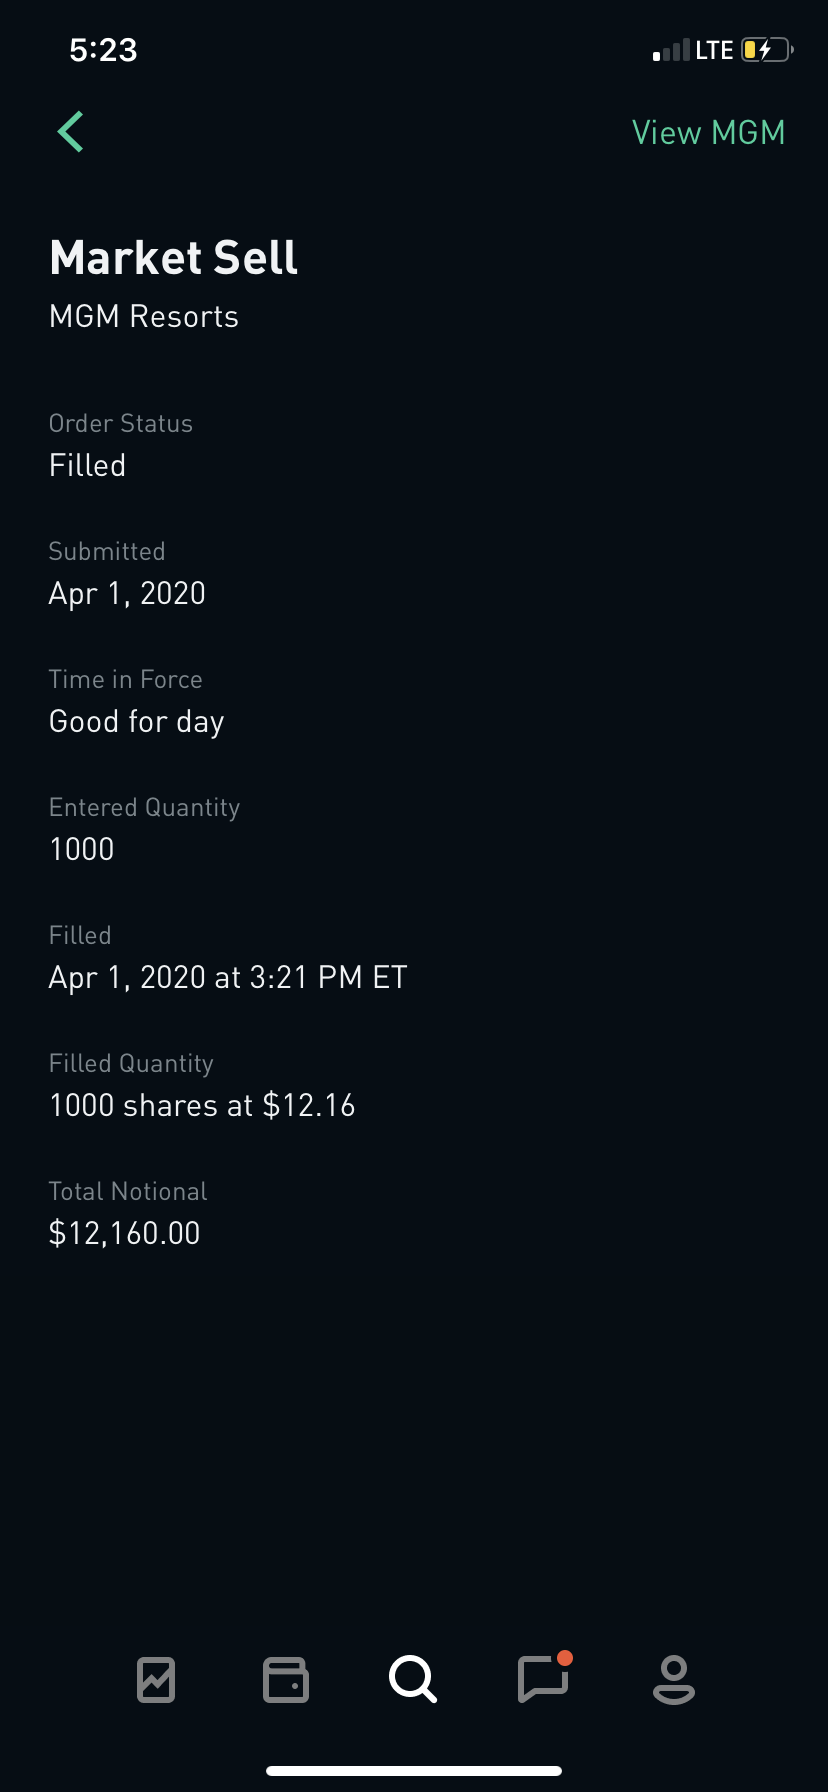Tap the LTE network indicator

pyautogui.click(x=714, y=50)
